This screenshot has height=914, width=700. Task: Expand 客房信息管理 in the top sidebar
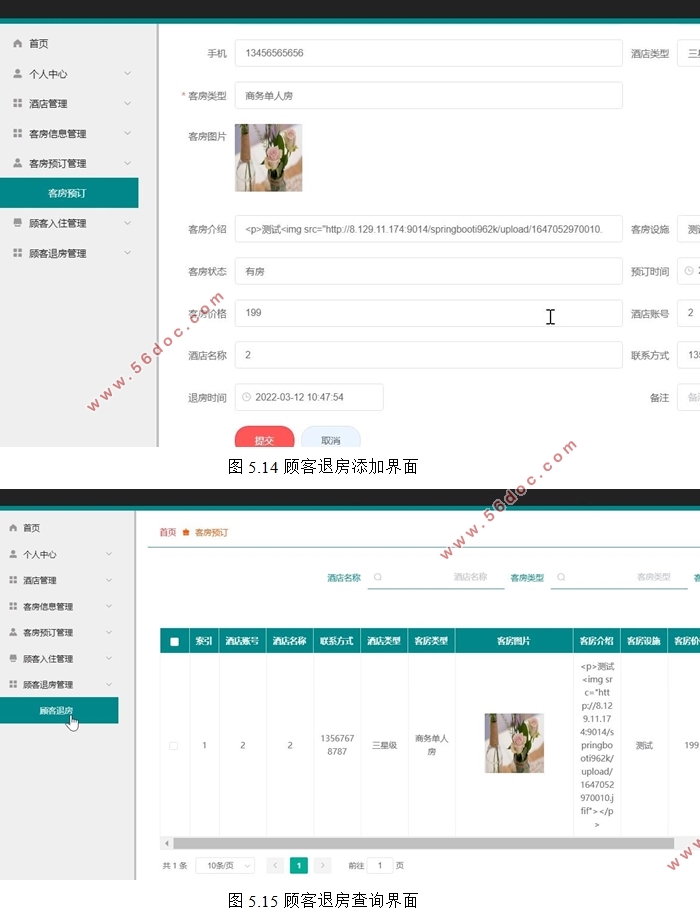tap(127, 134)
